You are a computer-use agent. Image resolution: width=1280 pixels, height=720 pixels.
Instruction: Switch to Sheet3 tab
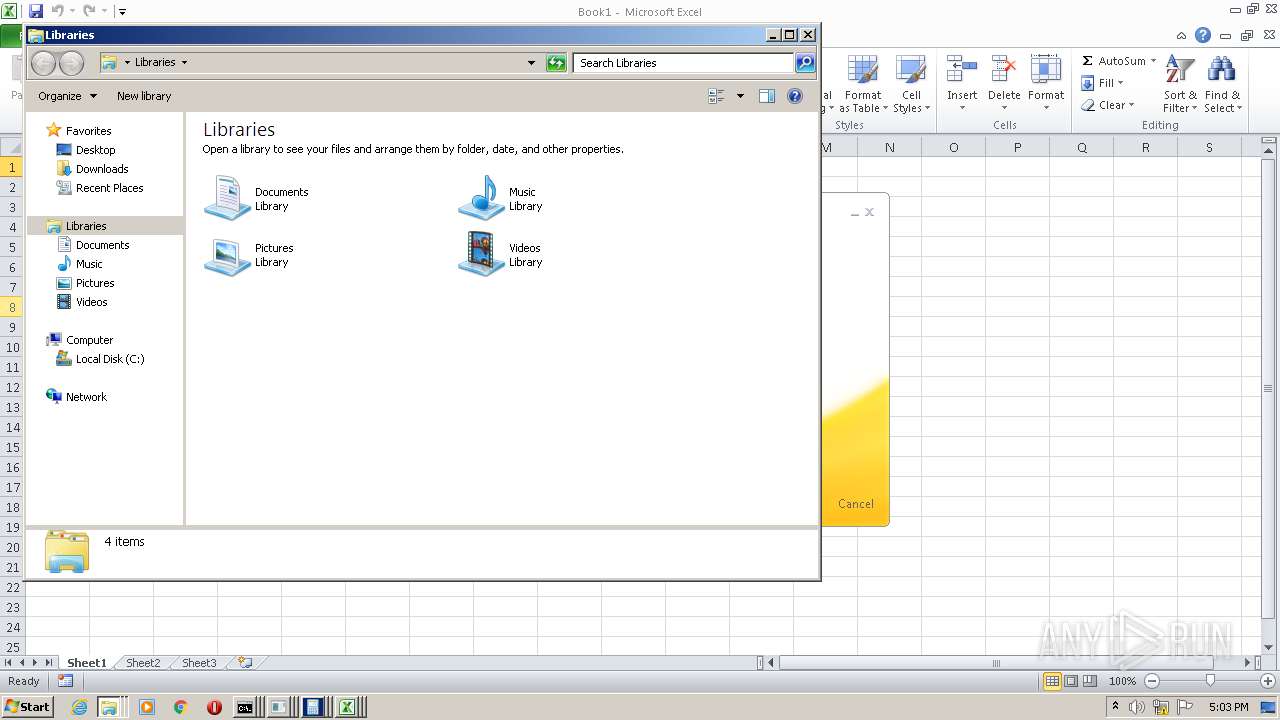[199, 663]
